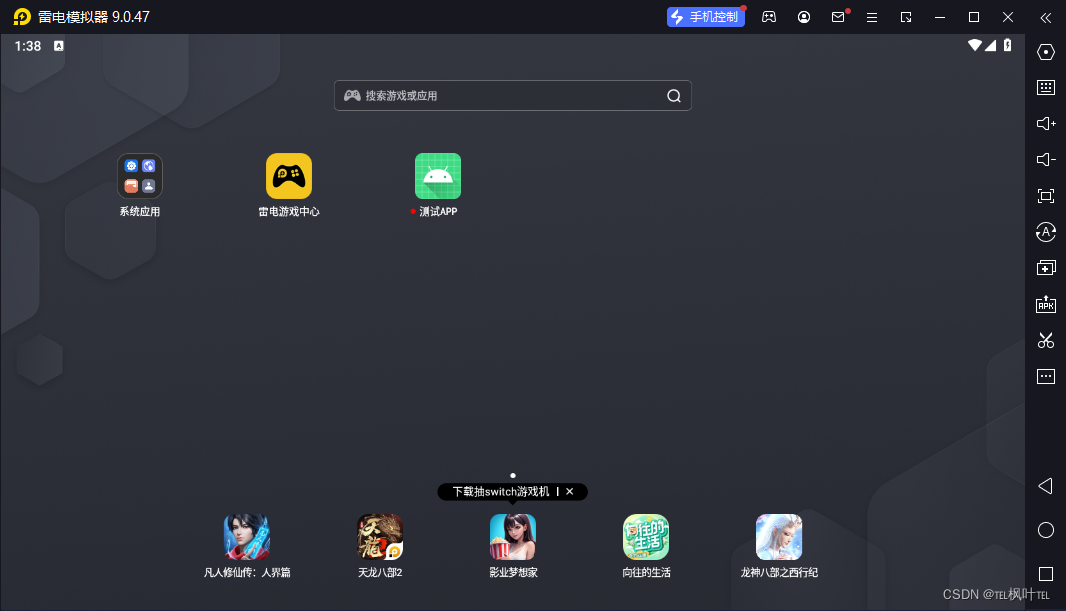Tap the Android back triangle button
The image size is (1066, 611).
tap(1046, 486)
